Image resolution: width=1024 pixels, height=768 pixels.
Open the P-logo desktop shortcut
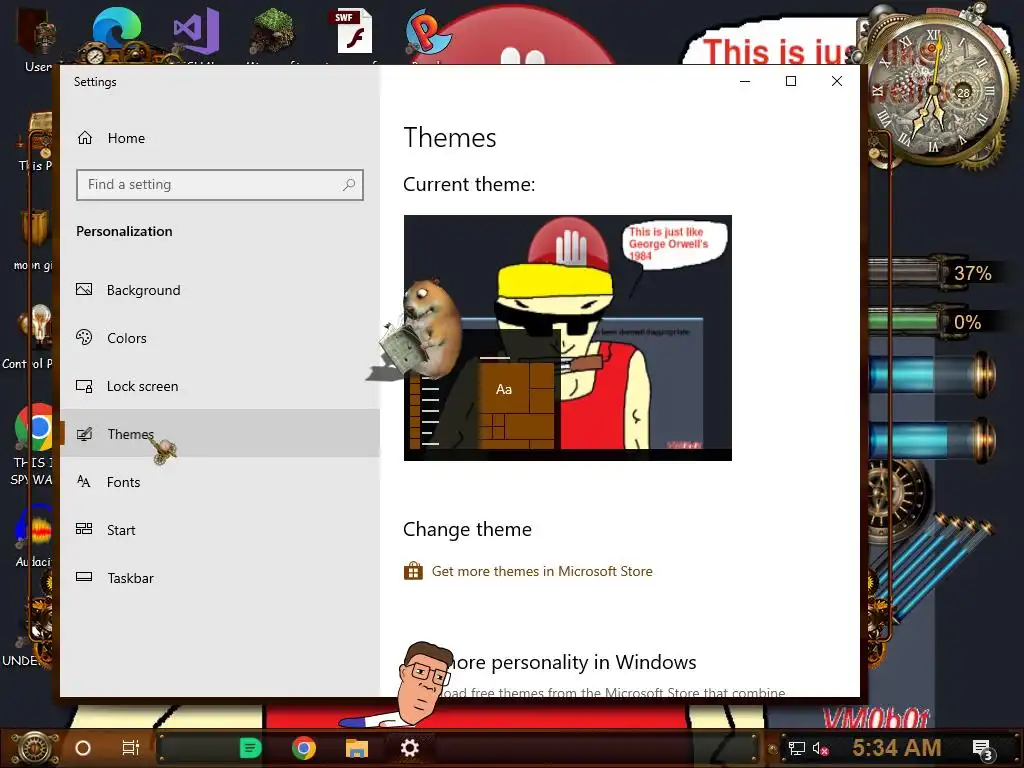426,33
